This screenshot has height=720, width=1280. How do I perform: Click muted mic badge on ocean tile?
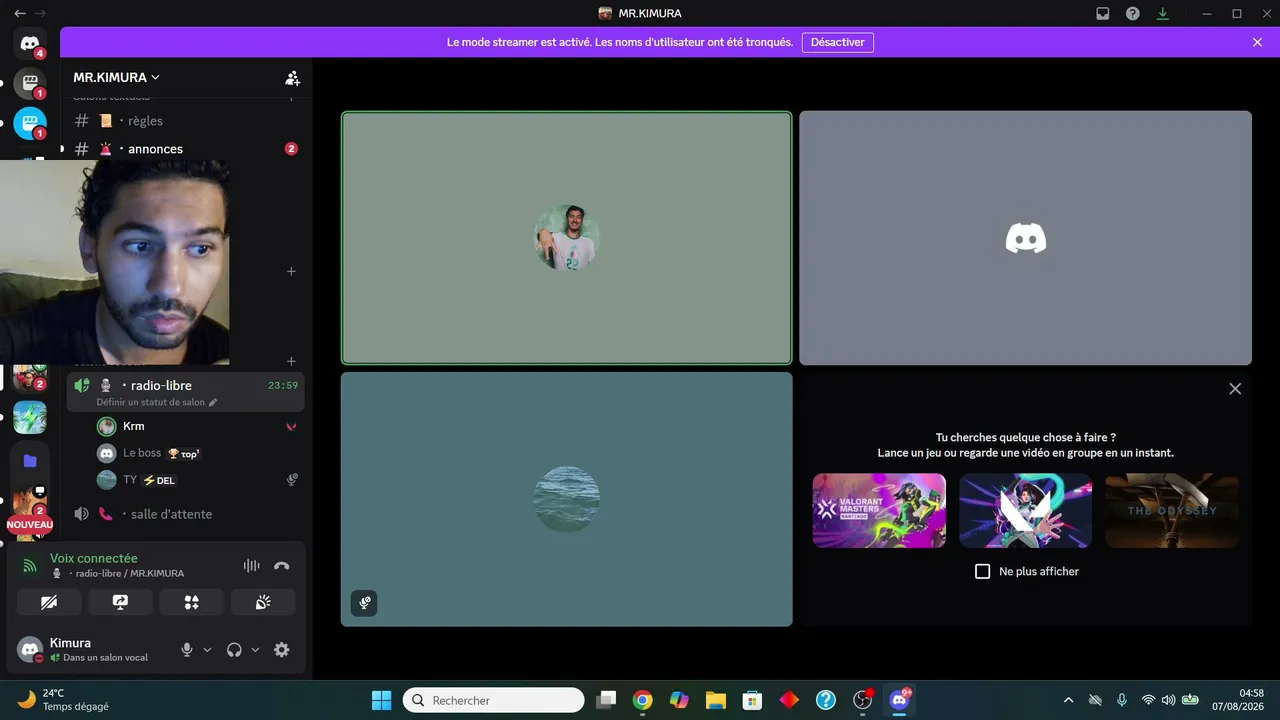coord(364,603)
